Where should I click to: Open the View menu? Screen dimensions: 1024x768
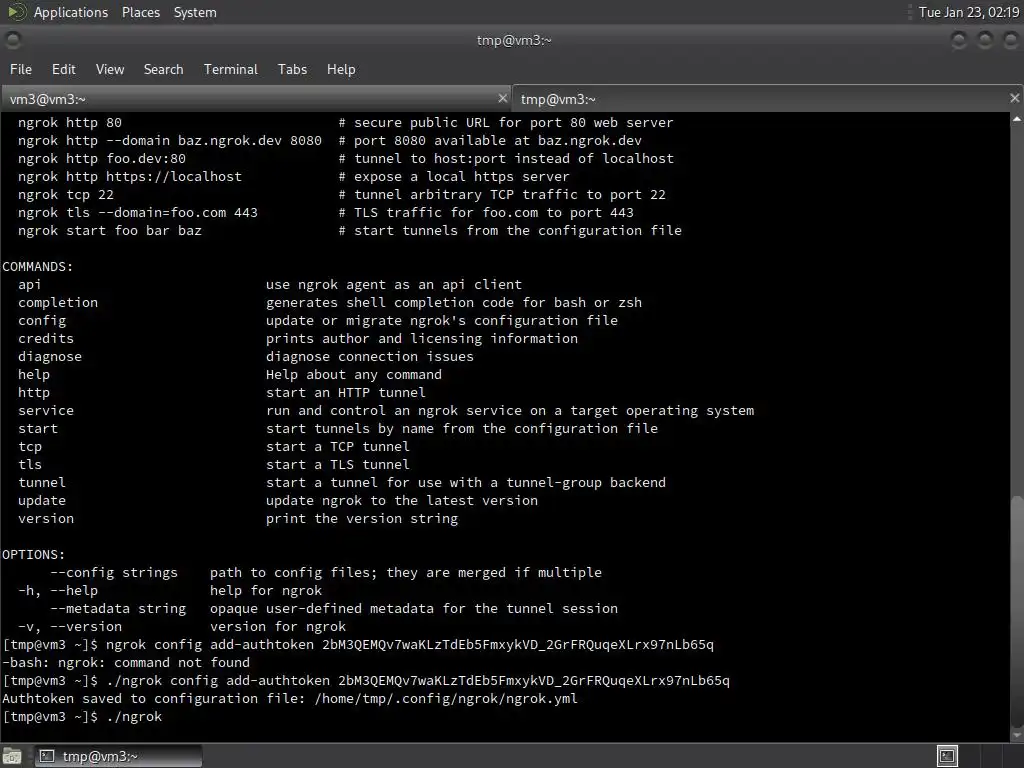(110, 69)
